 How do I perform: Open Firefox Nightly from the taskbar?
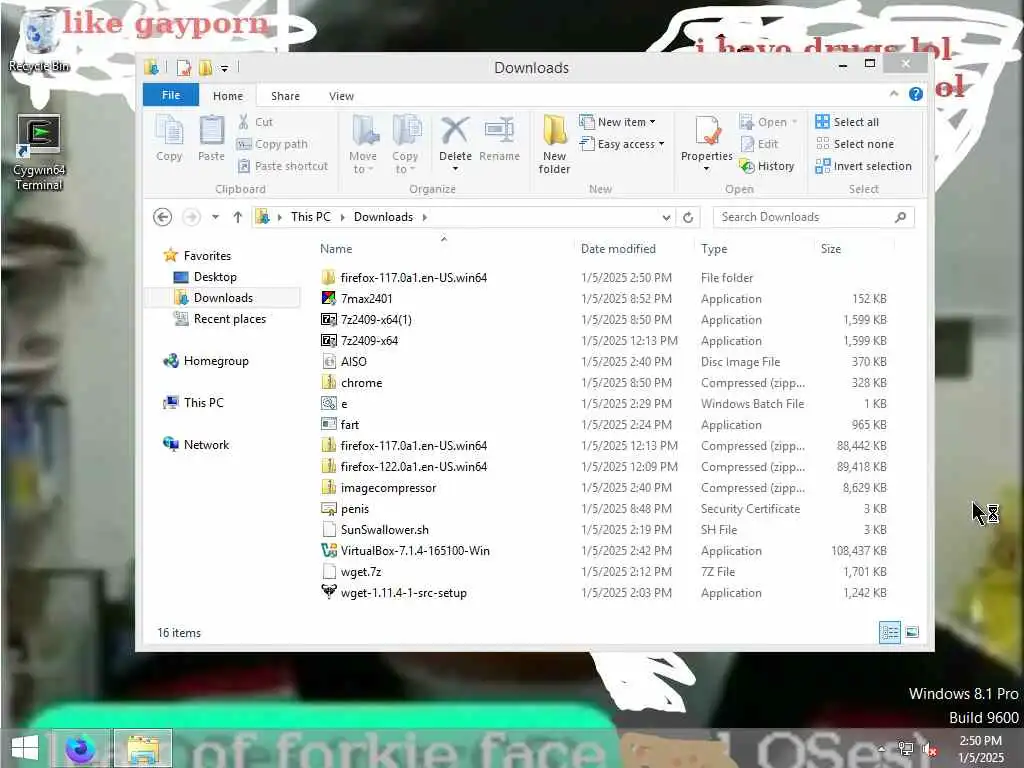click(x=80, y=748)
